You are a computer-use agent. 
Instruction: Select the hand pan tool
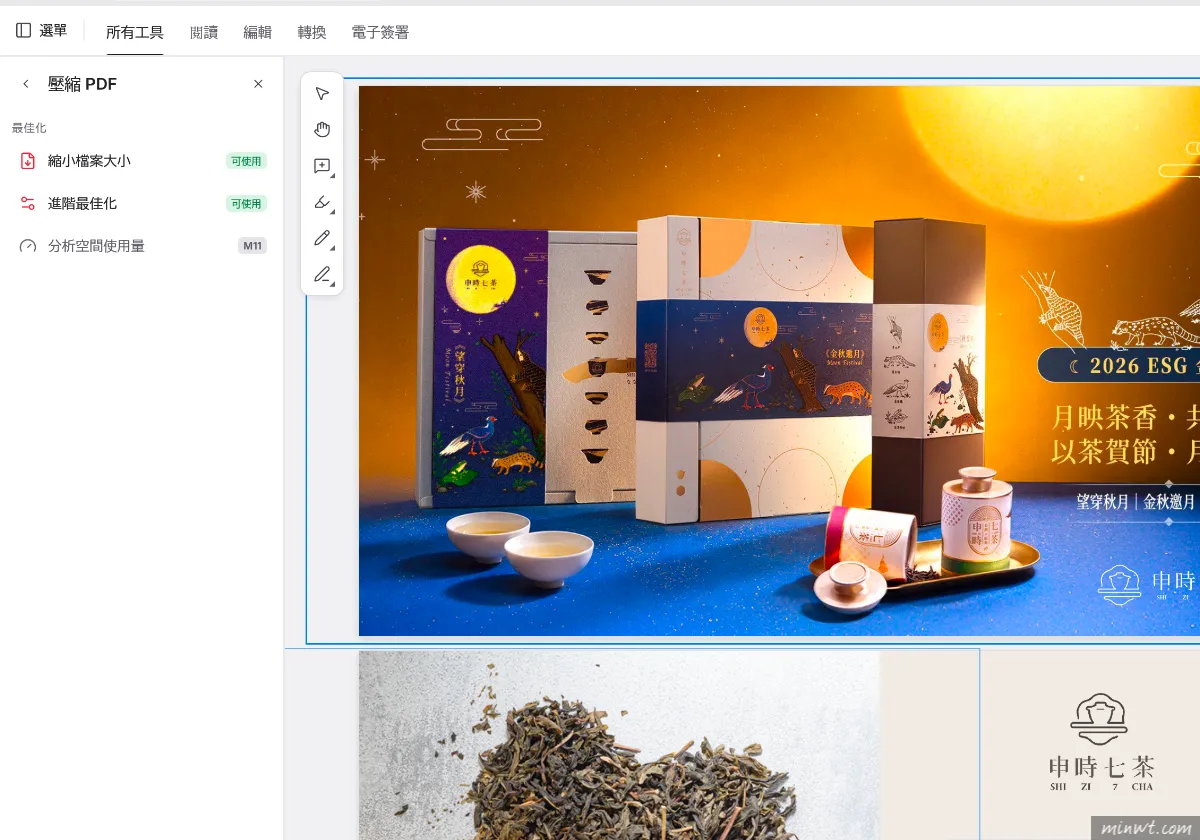click(322, 130)
